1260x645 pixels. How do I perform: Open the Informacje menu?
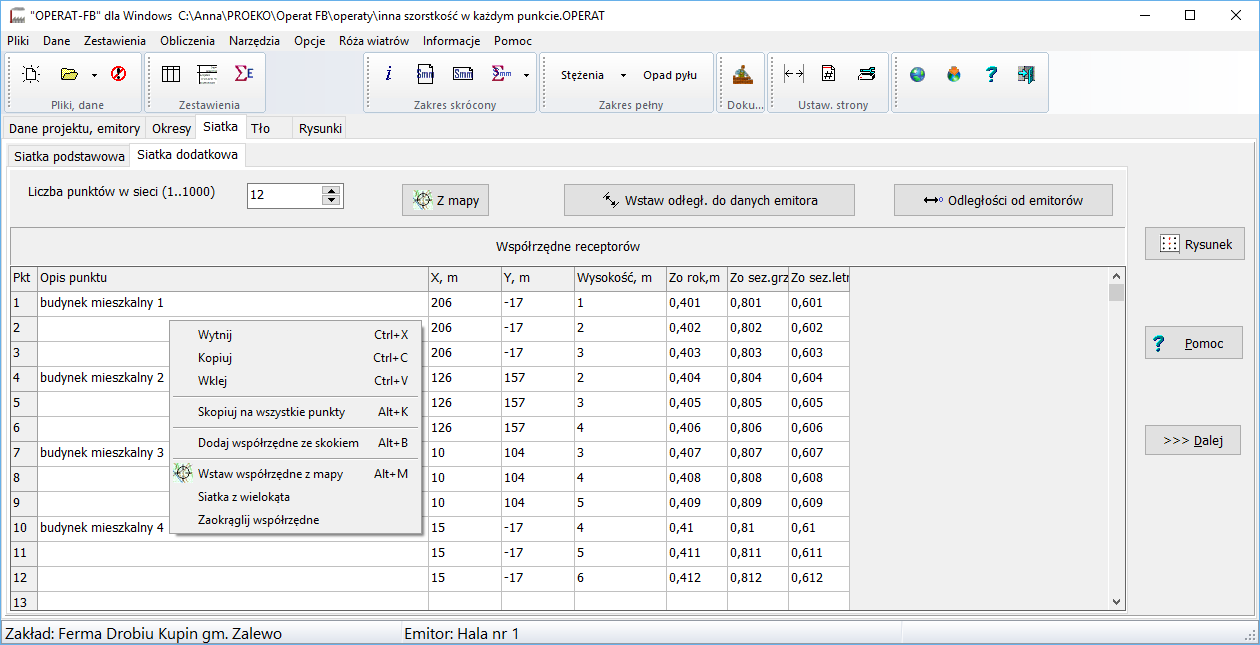(452, 41)
